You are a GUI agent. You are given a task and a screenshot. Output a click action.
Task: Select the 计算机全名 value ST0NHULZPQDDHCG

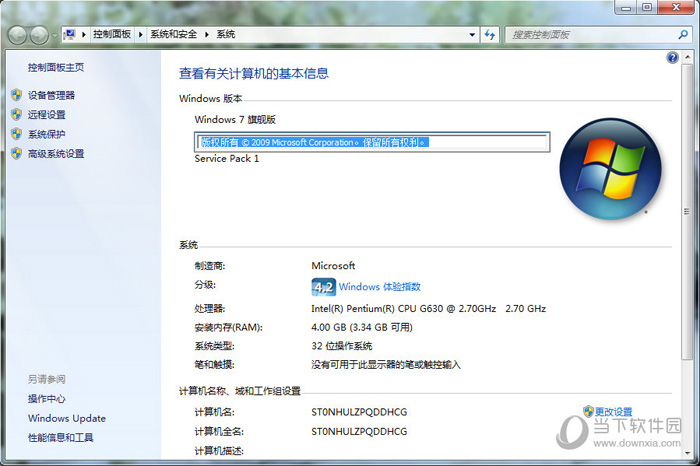coord(359,432)
